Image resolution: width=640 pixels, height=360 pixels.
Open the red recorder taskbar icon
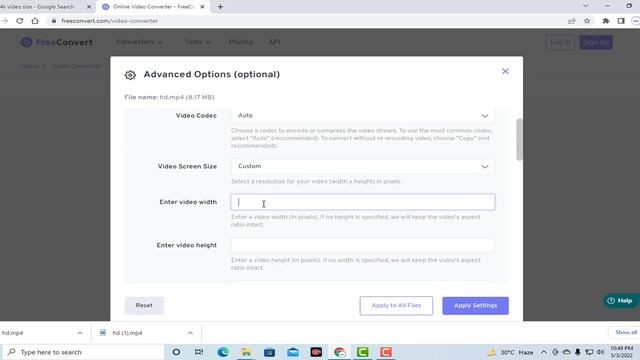[386, 352]
